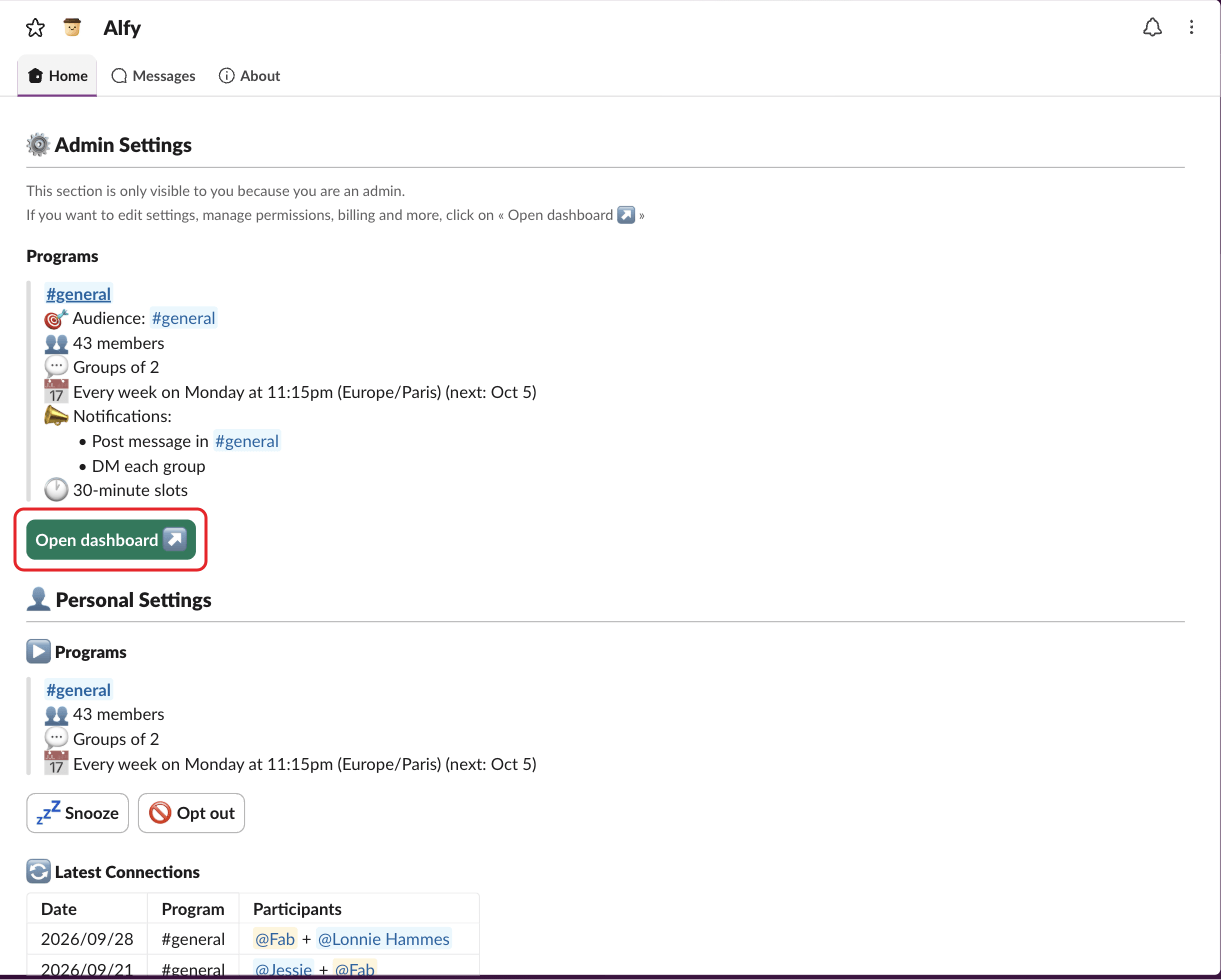The width and height of the screenshot is (1221, 980).
Task: Click the 30-minute slots text
Action: (130, 490)
